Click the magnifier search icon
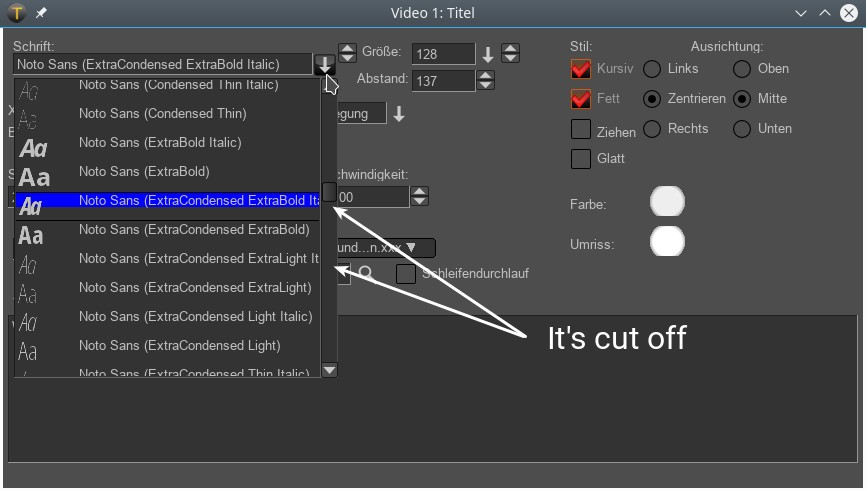This screenshot has height=490, width=866. pos(367,273)
